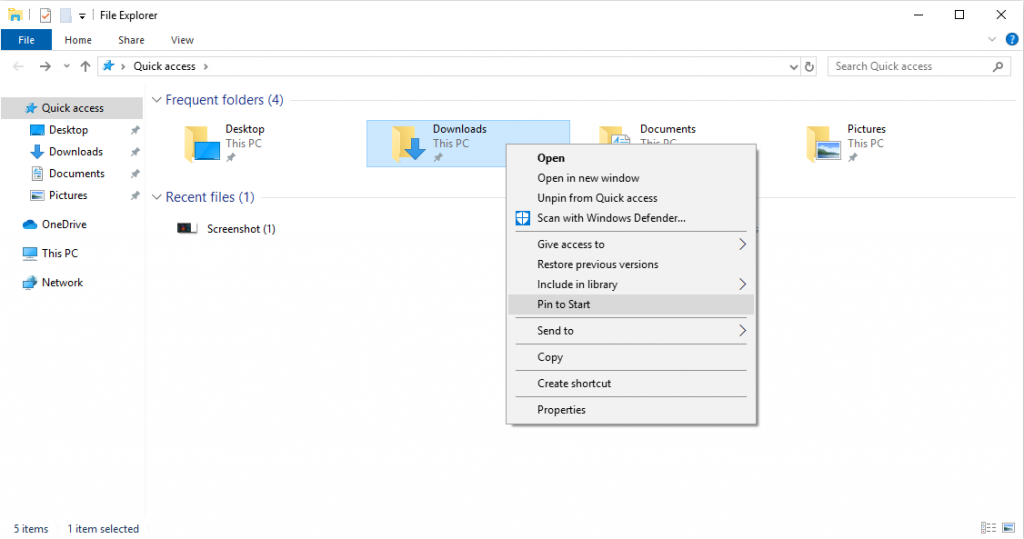
Task: Select Quick access in the navigation pane
Action: [72, 108]
